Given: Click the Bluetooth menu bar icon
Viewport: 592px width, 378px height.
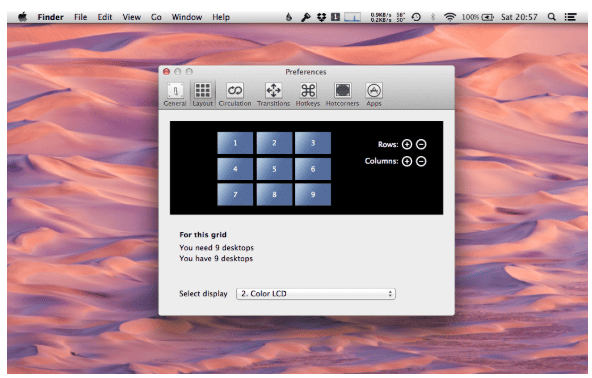Looking at the screenshot, I should [x=433, y=17].
